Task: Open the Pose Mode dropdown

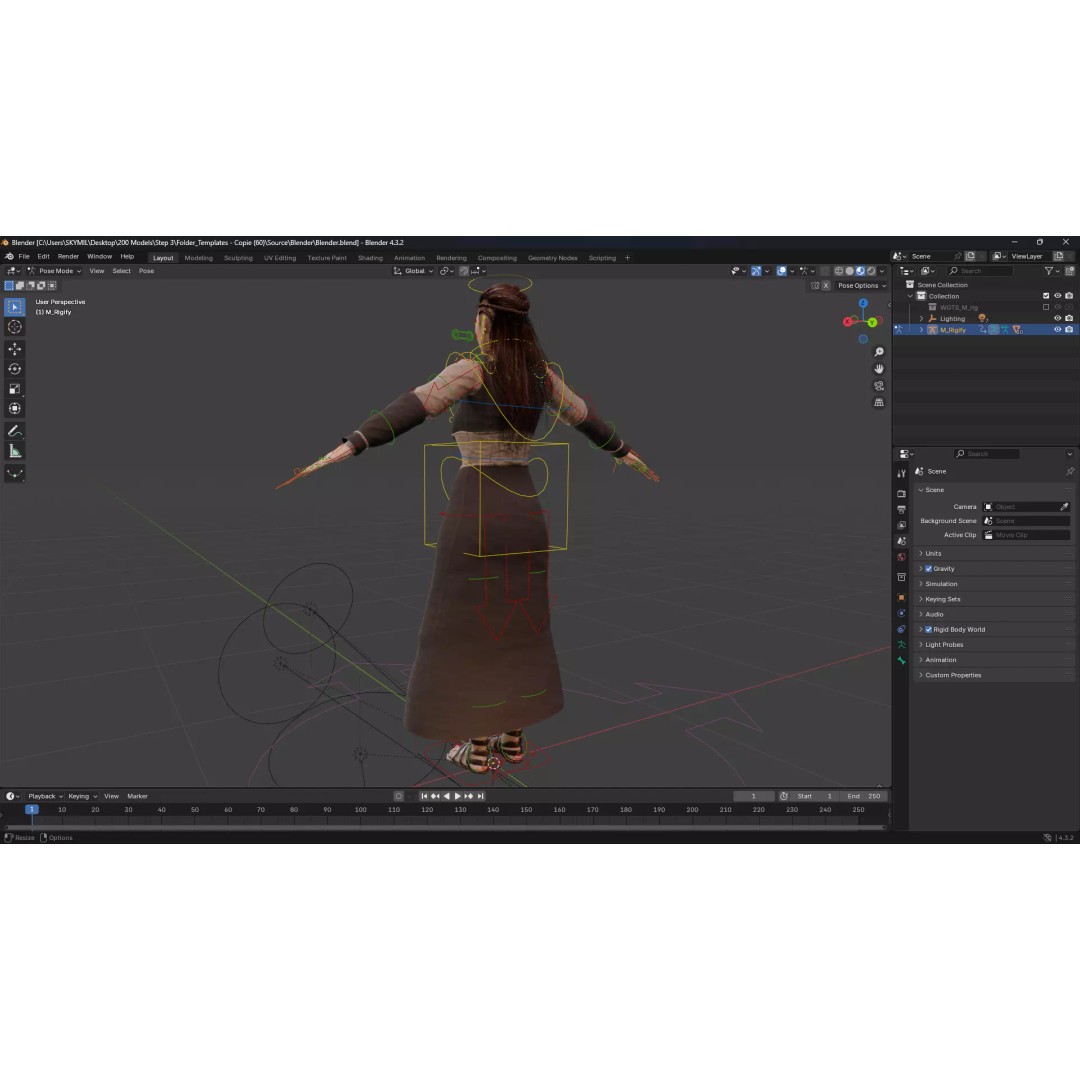Action: 54,271
